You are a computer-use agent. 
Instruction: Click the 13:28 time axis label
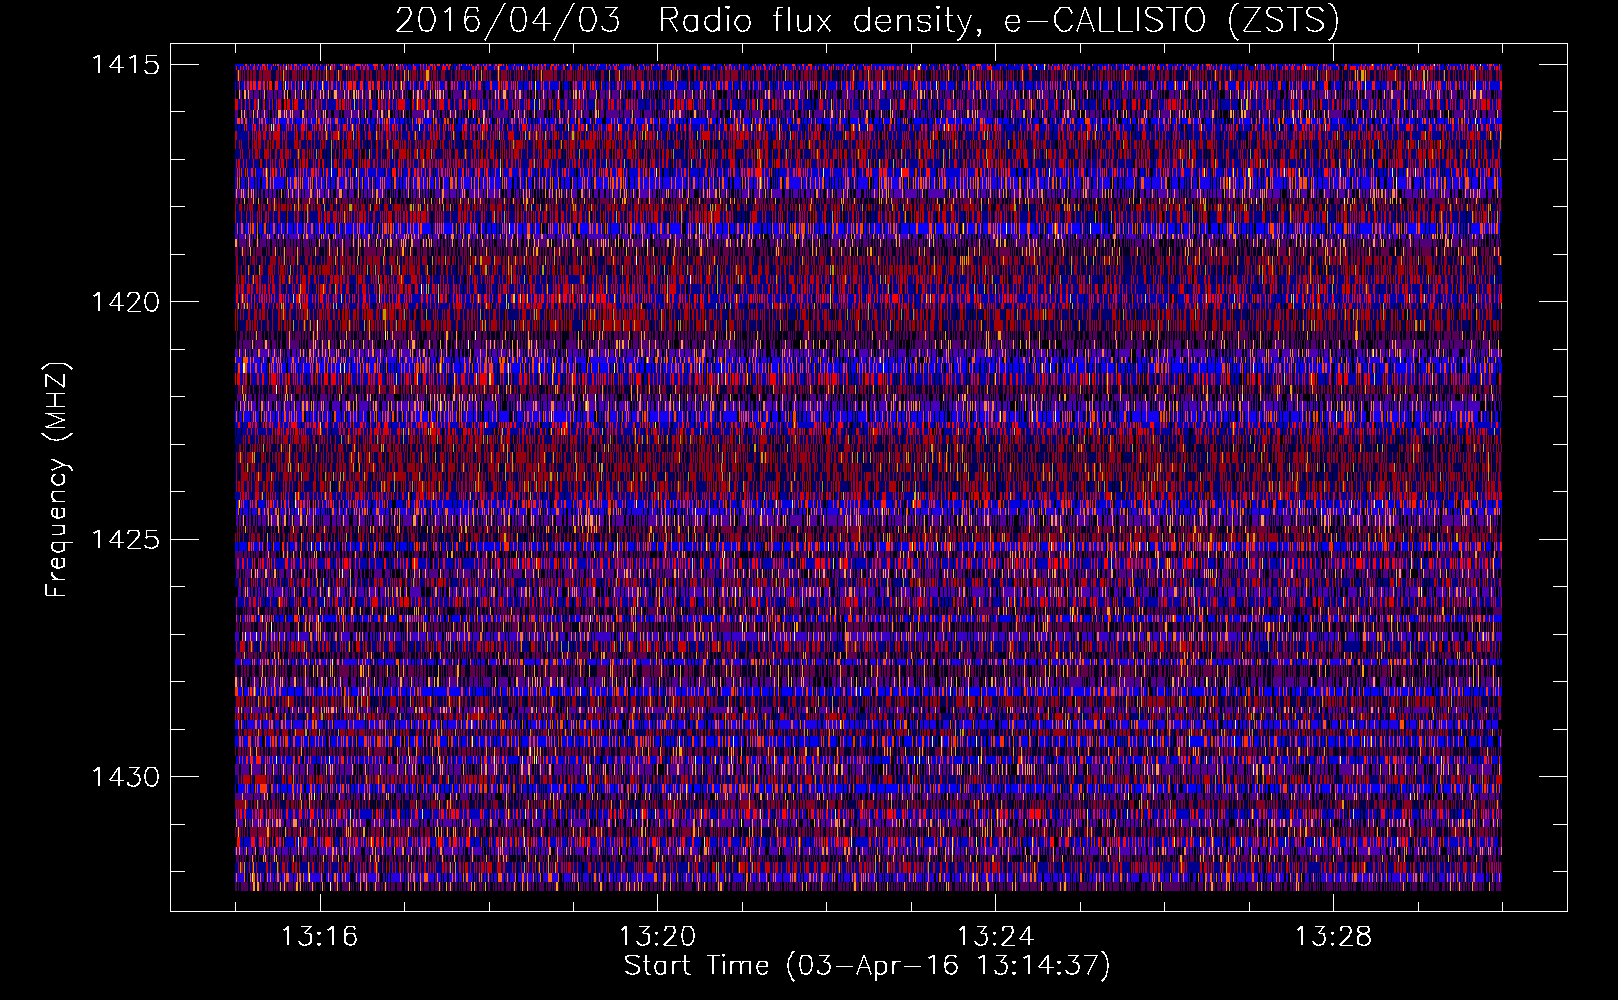coord(1333,937)
